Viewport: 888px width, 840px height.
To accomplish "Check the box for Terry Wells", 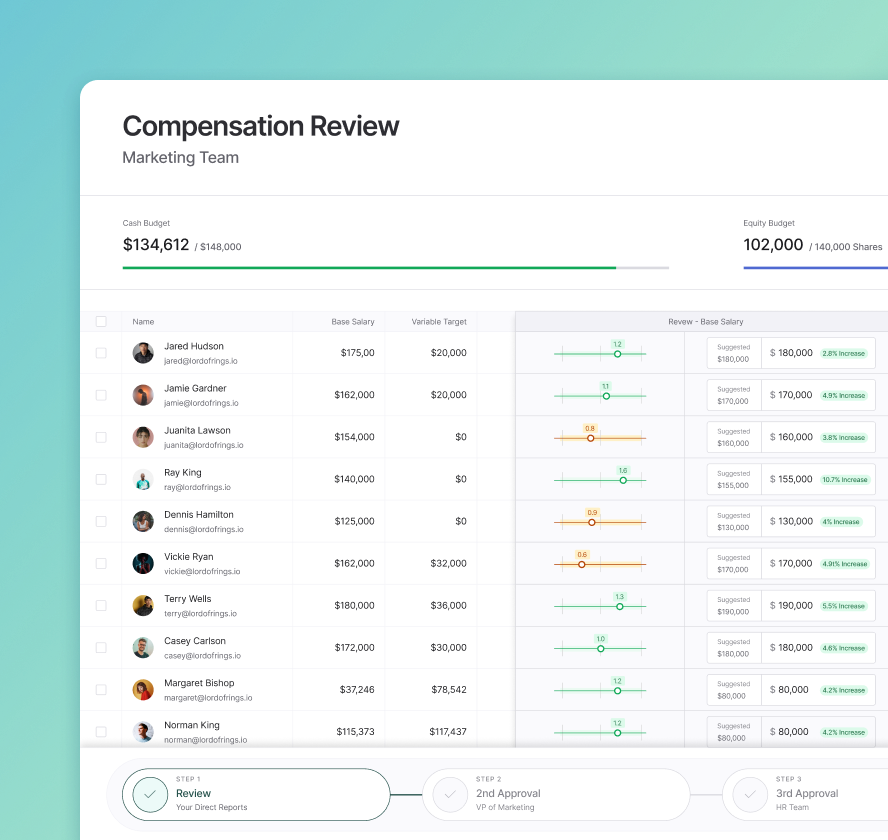I will coord(101,606).
